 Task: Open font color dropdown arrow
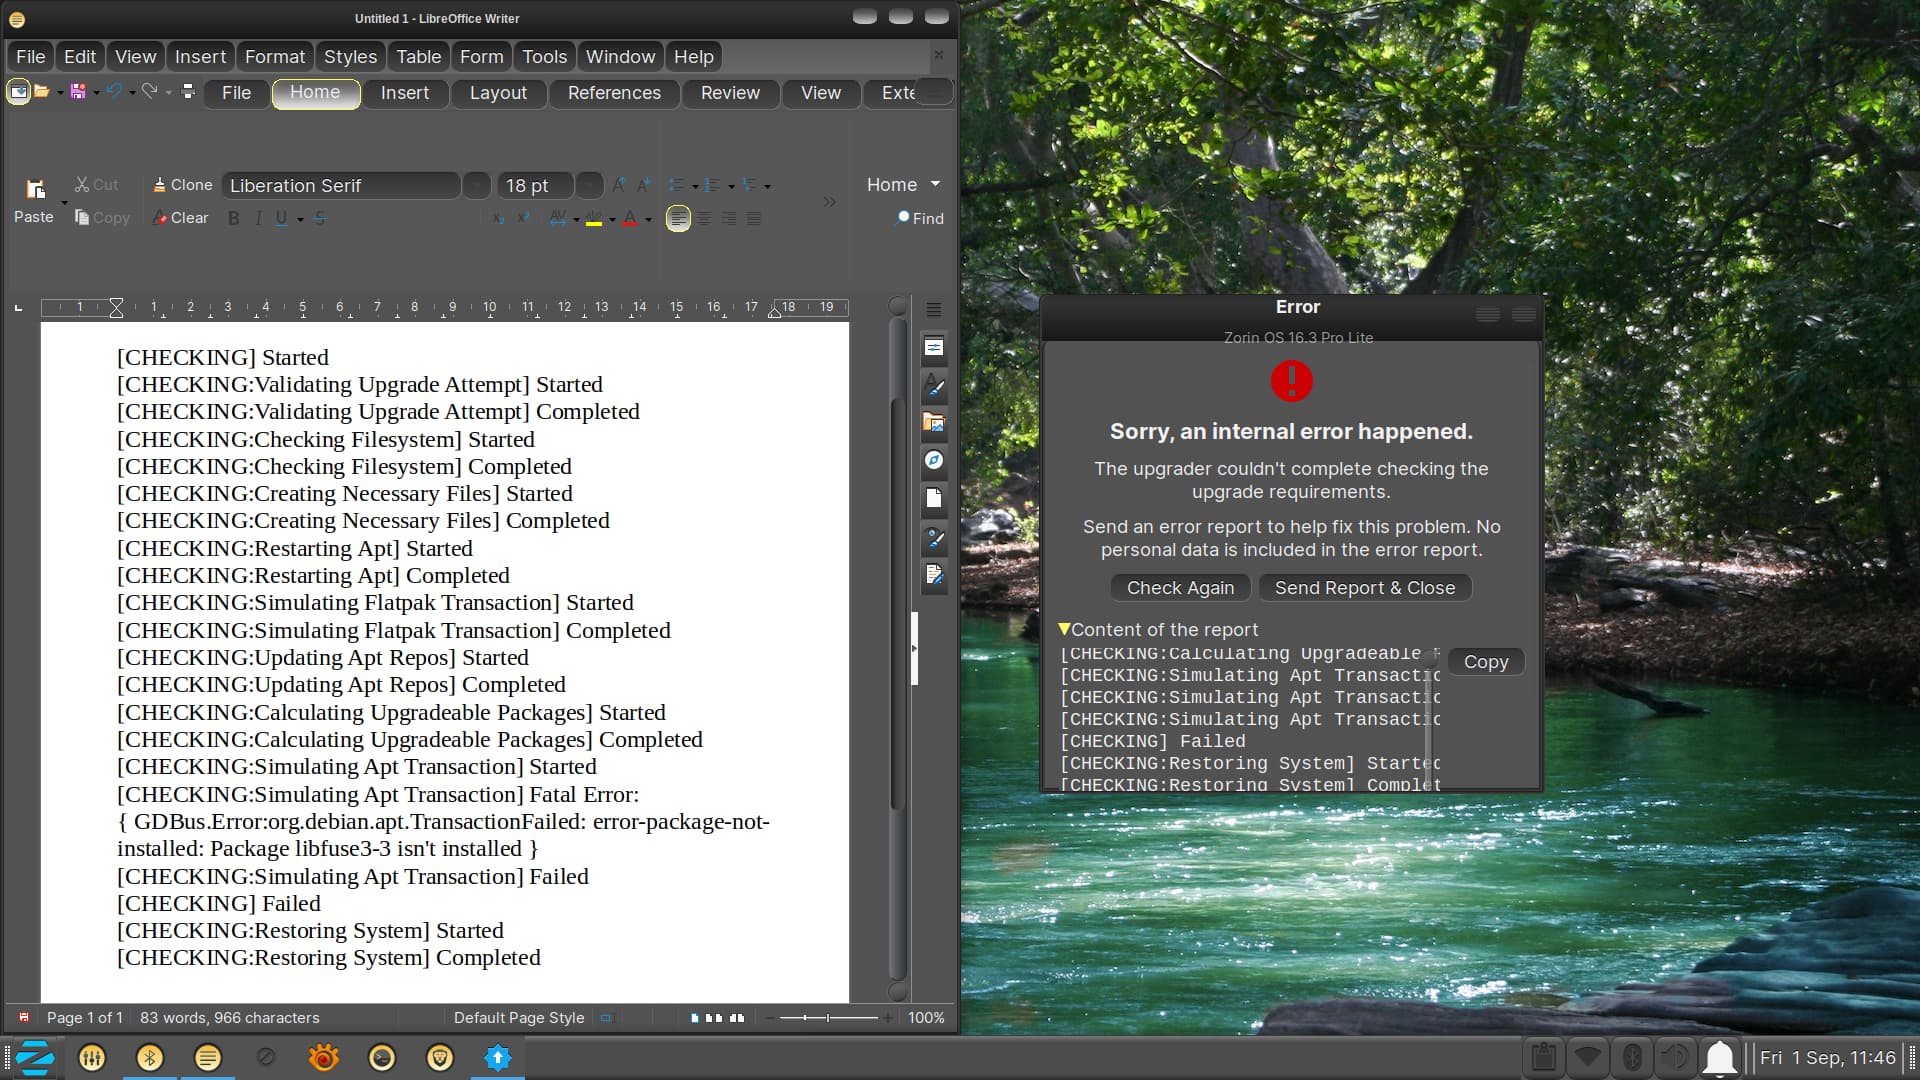[x=648, y=219]
